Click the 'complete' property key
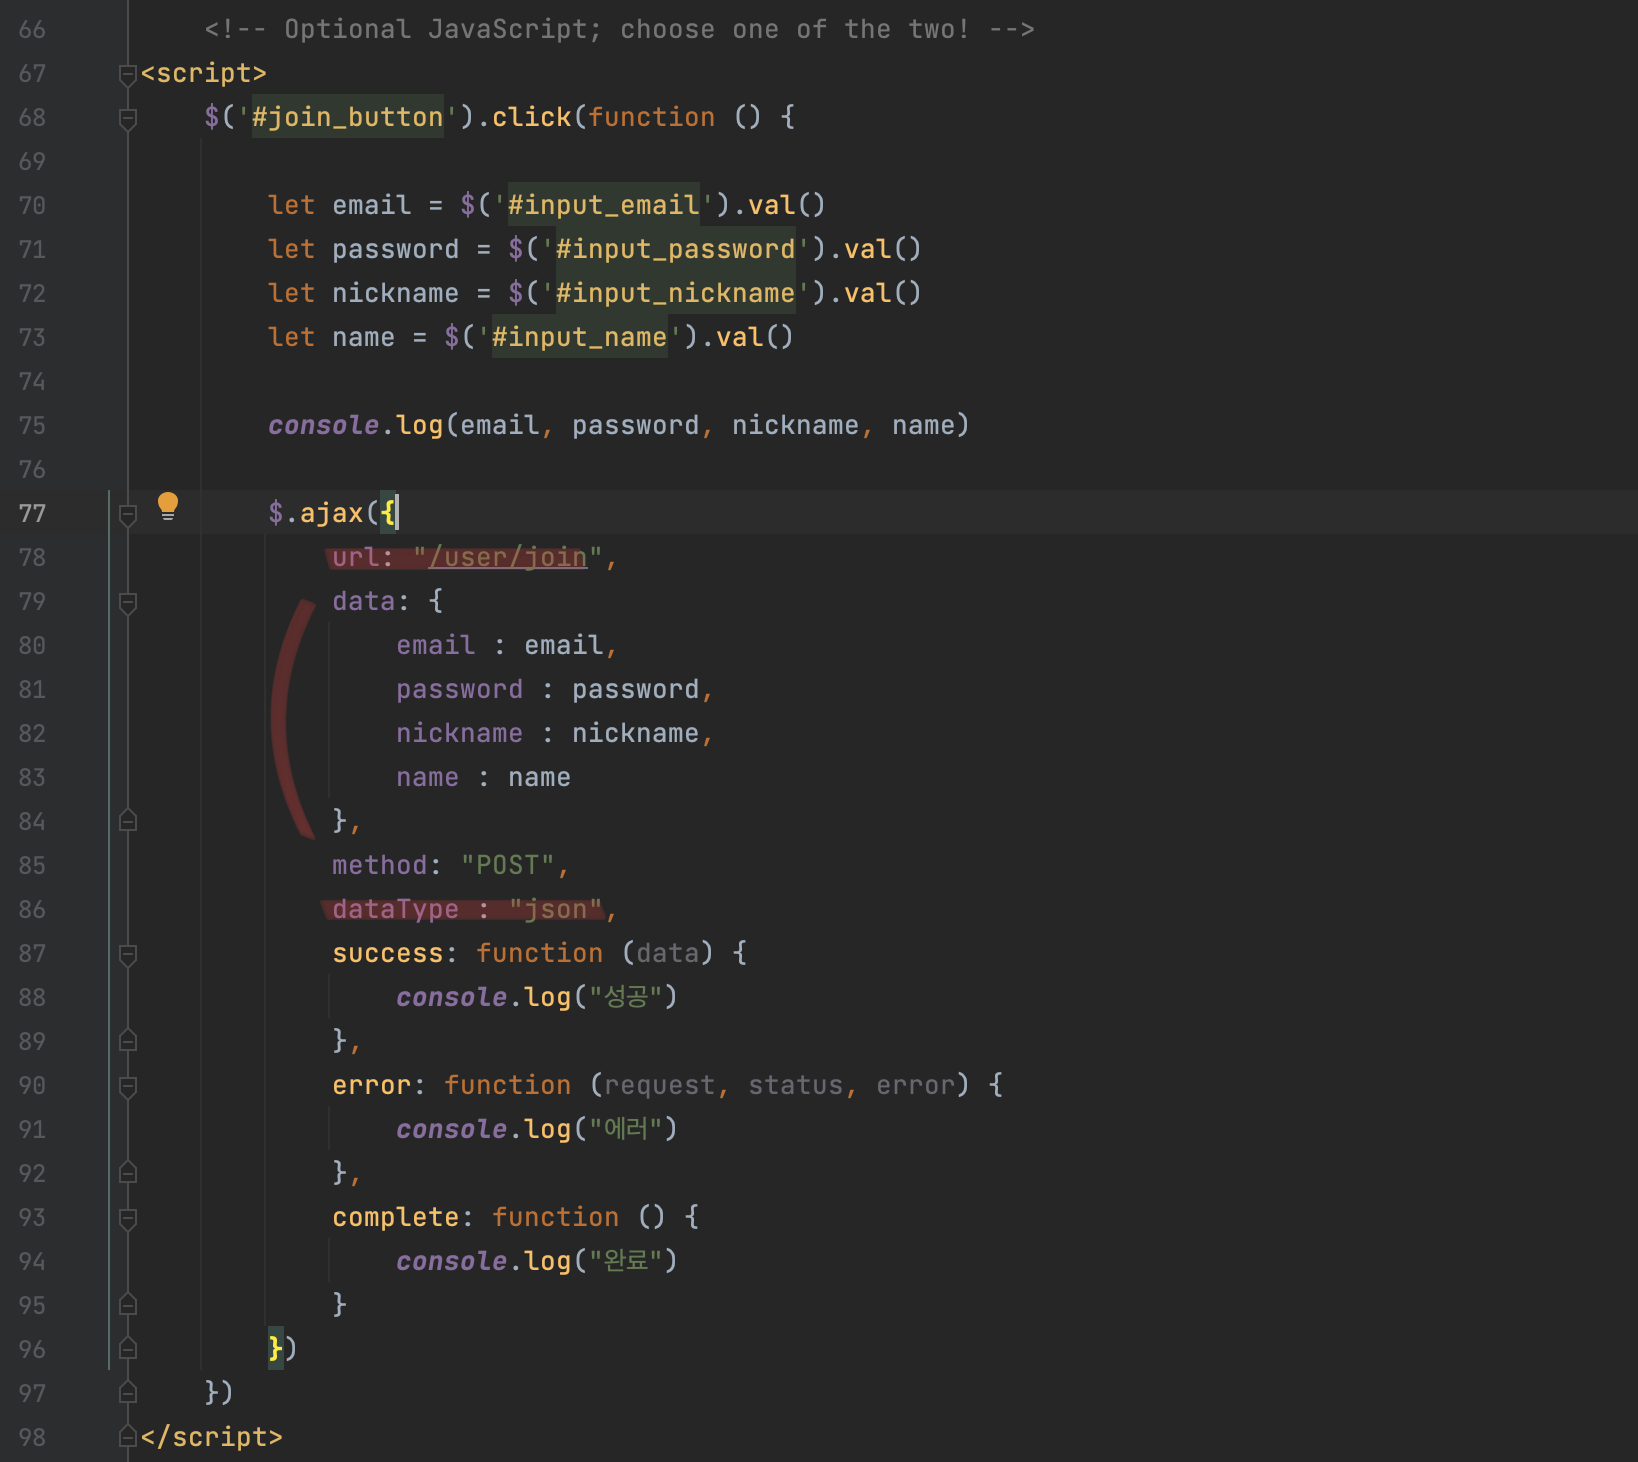The width and height of the screenshot is (1638, 1462). 395,1217
